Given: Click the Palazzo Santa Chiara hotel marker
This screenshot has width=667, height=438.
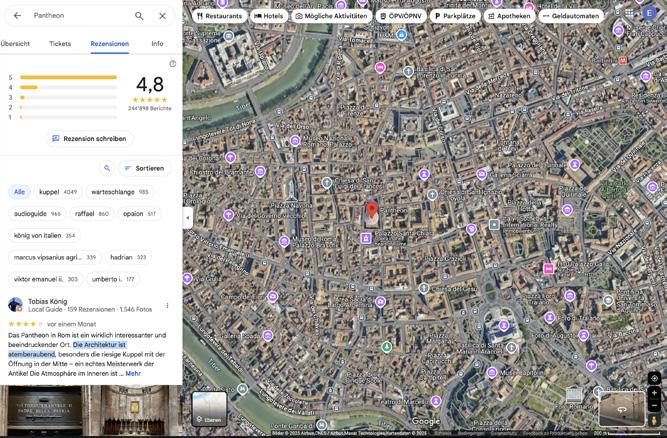Looking at the screenshot, I should pos(365,238).
